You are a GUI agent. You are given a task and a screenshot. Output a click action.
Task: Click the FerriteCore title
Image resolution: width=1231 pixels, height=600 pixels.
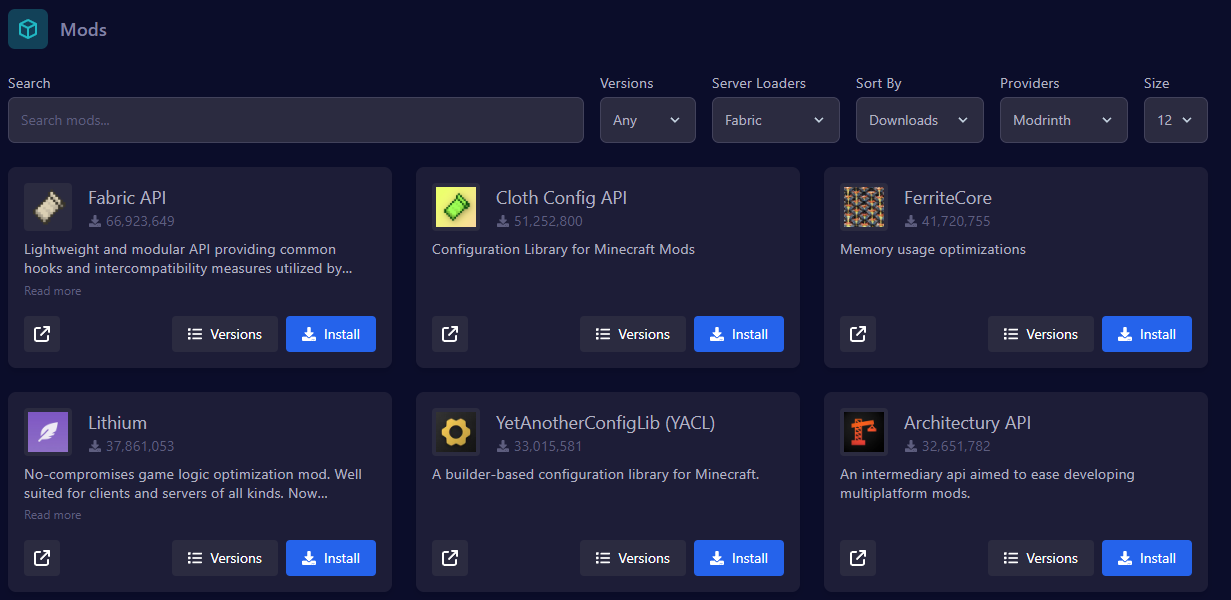tap(948, 198)
